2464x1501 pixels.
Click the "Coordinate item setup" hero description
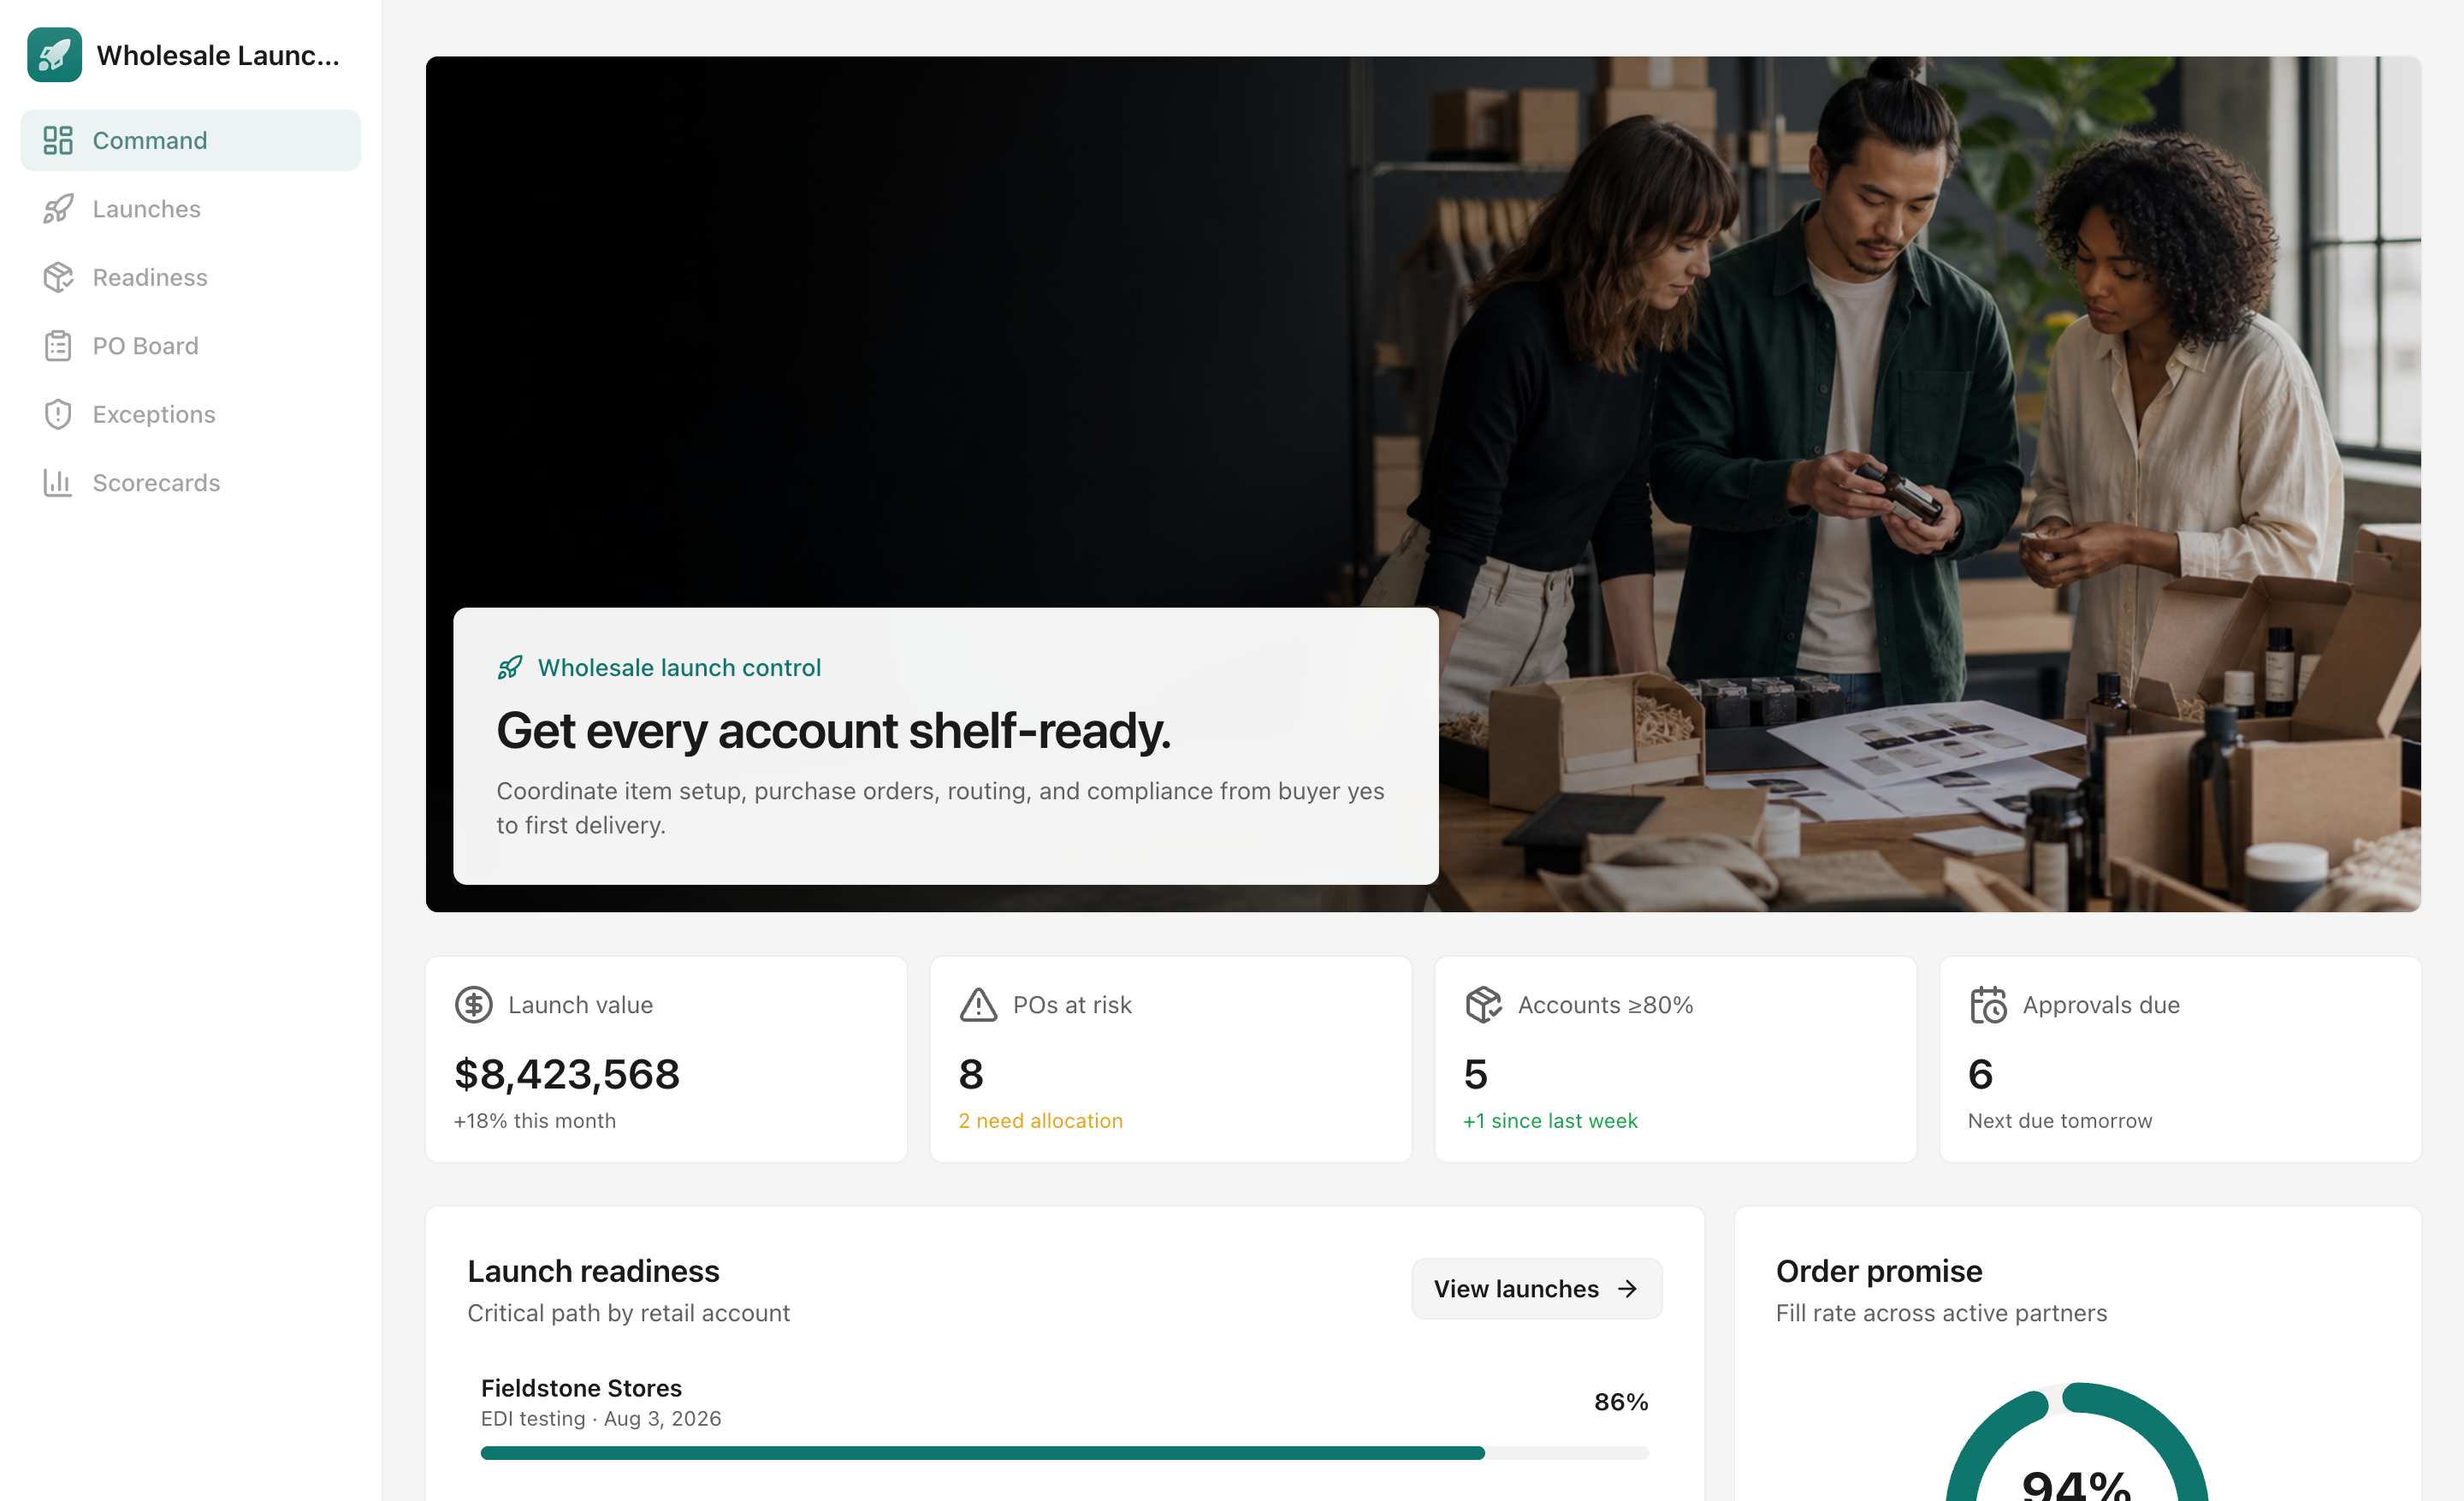pos(940,808)
